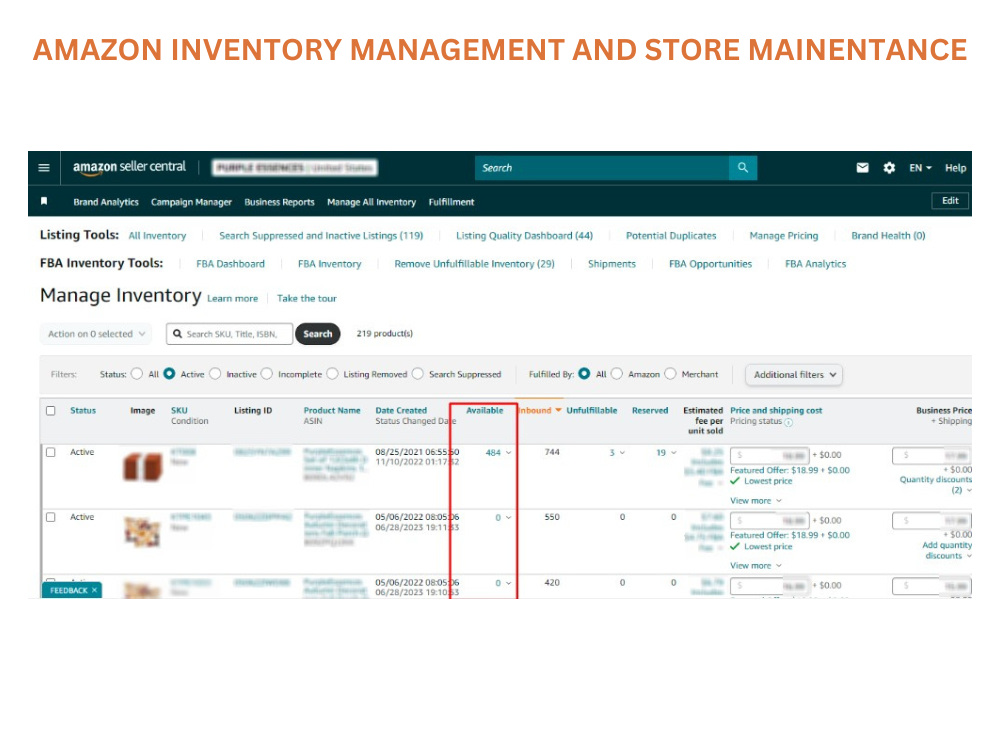Viewport: 1000px width, 750px height.
Task: Open Campaign Manager menu item
Action: pos(191,202)
